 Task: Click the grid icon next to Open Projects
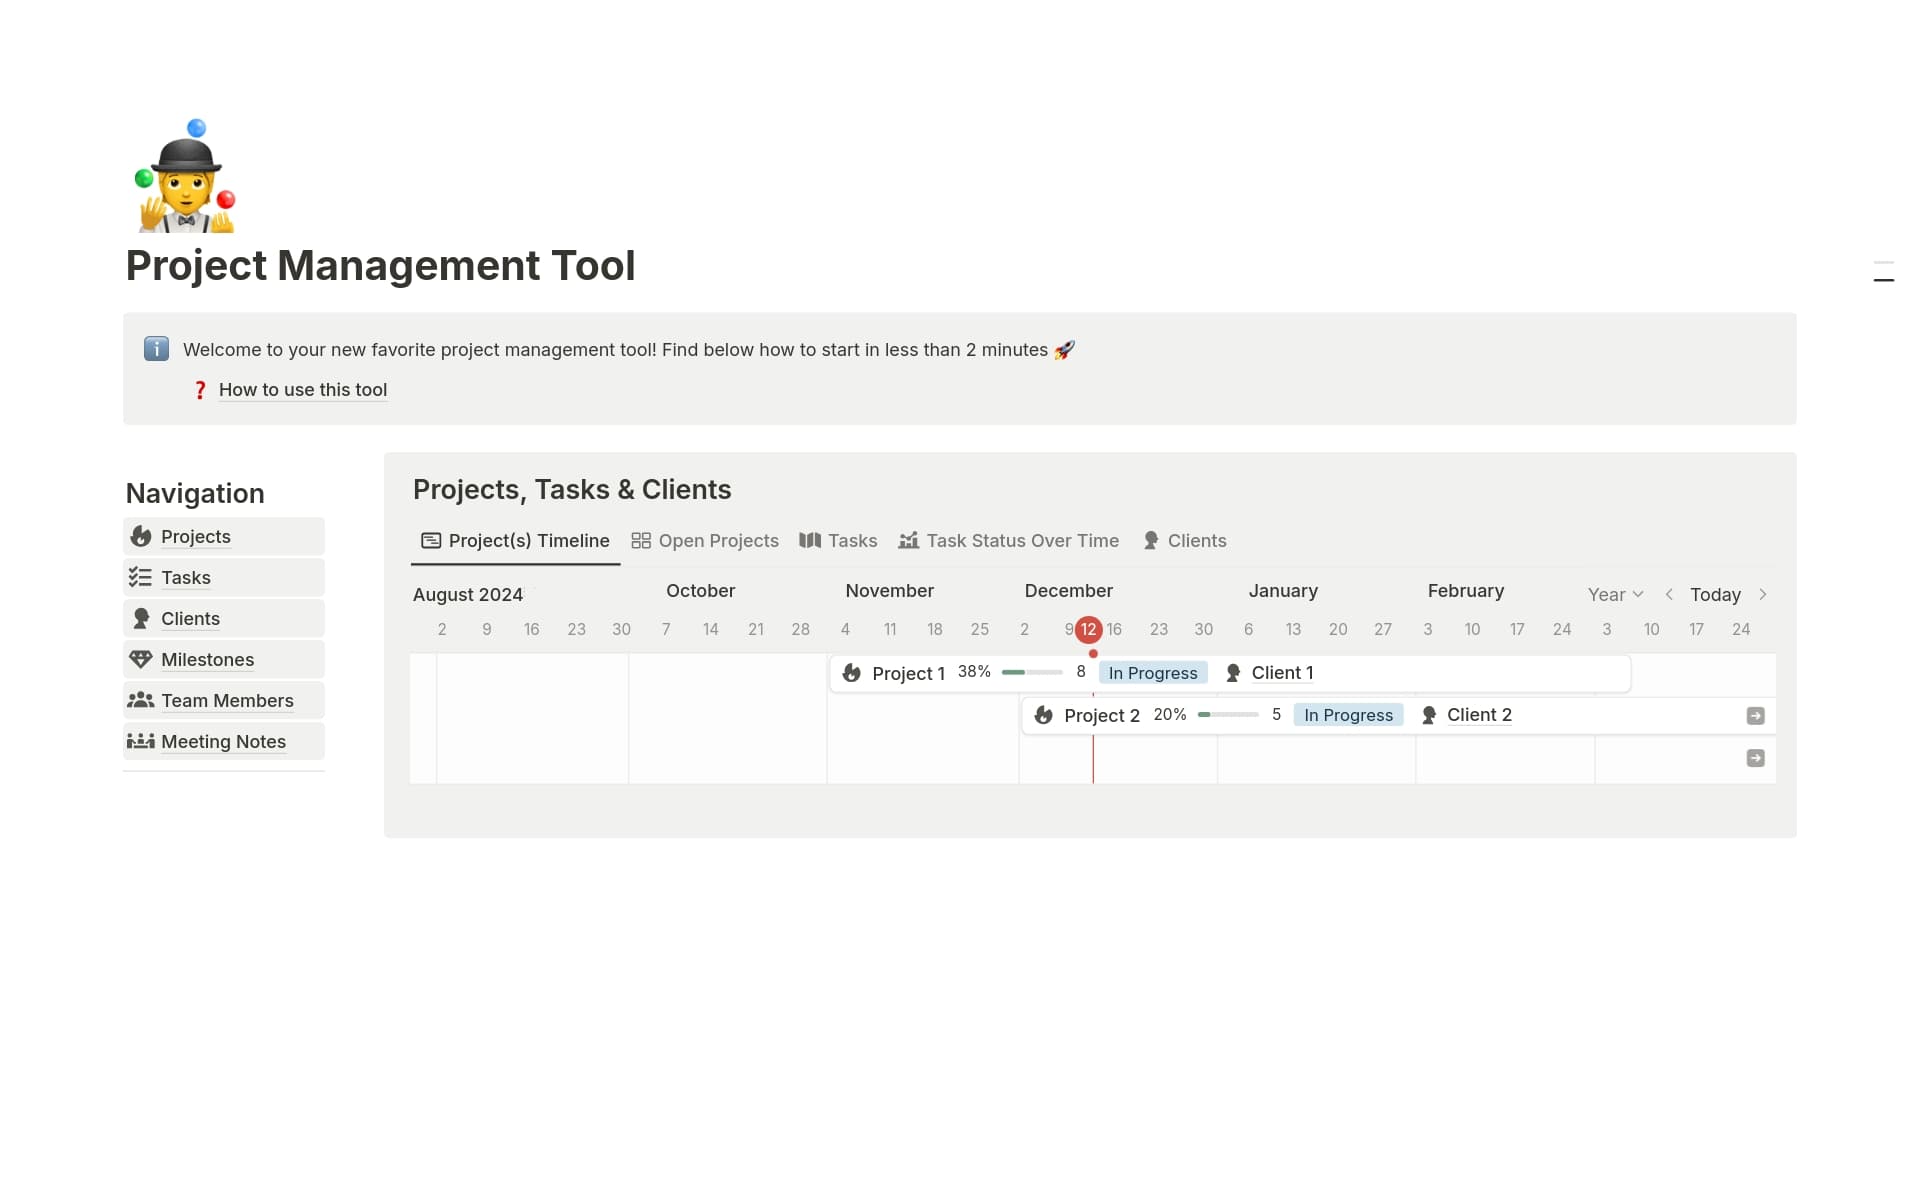coord(641,540)
